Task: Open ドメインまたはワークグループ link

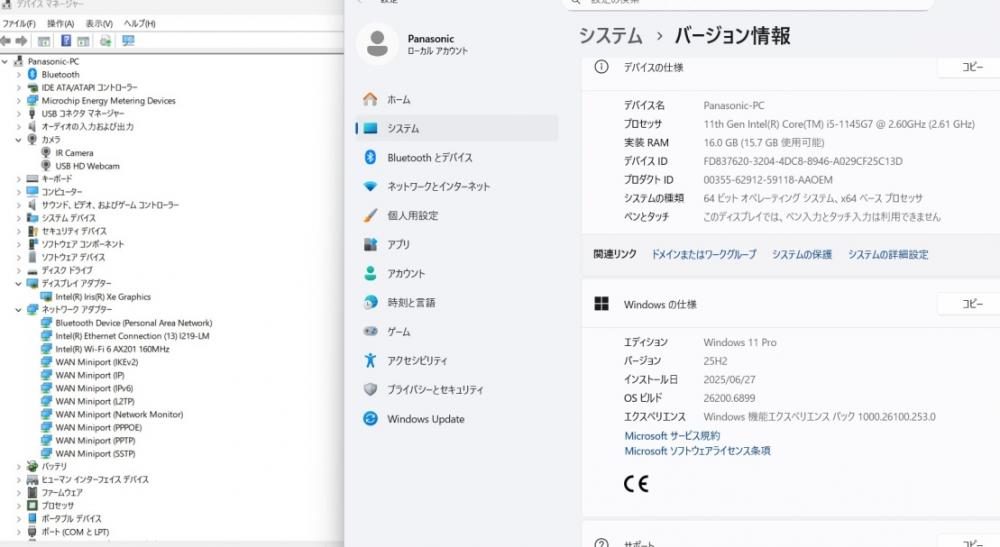Action: pos(703,254)
